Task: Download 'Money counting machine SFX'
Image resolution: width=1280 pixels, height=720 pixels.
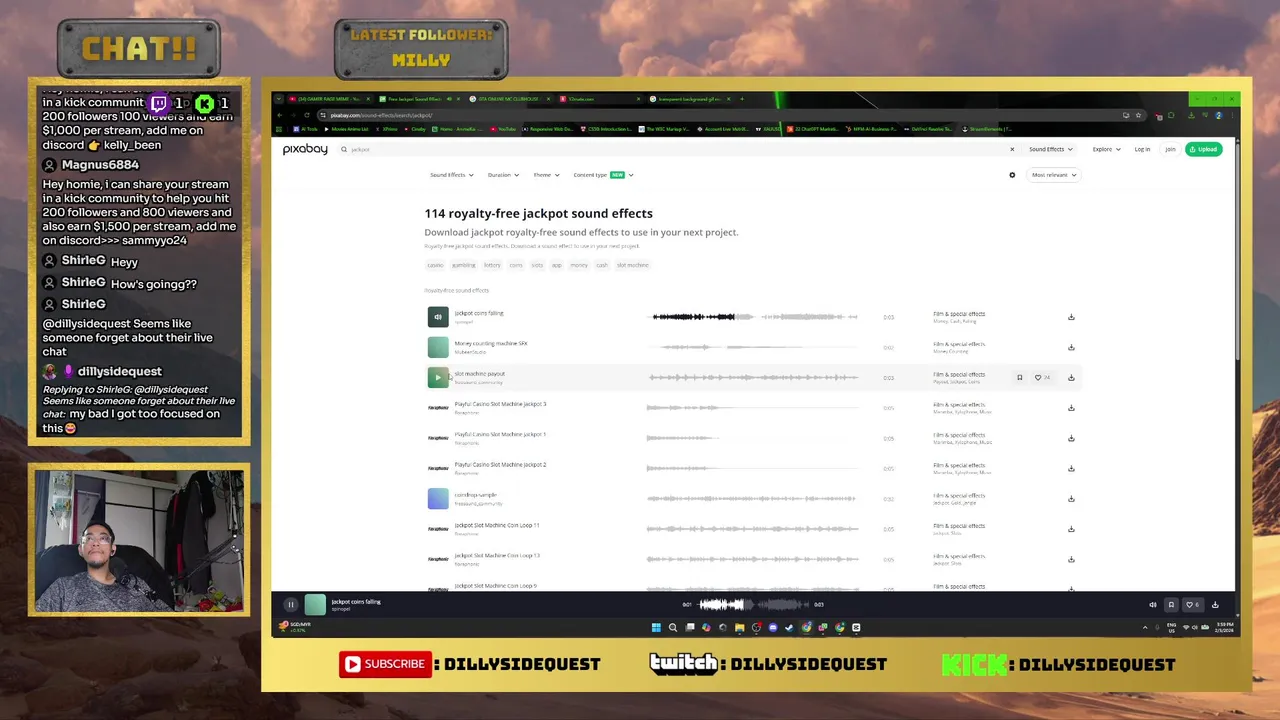Action: coord(1071,347)
